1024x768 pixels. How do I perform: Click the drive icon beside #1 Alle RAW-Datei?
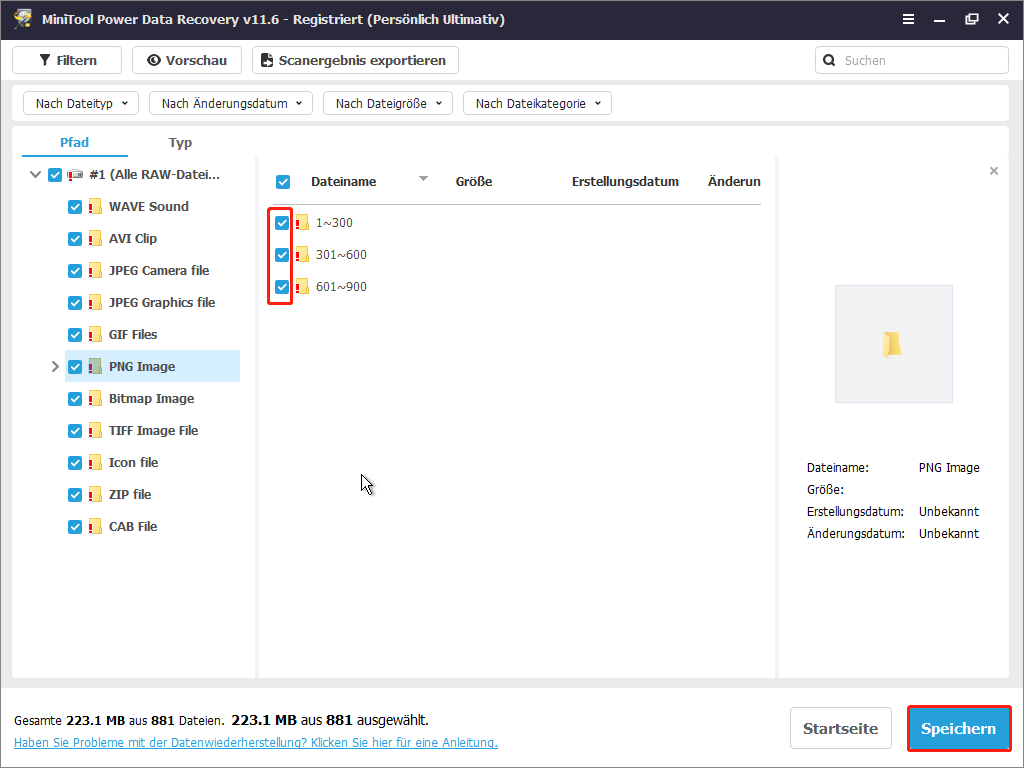tap(75, 174)
